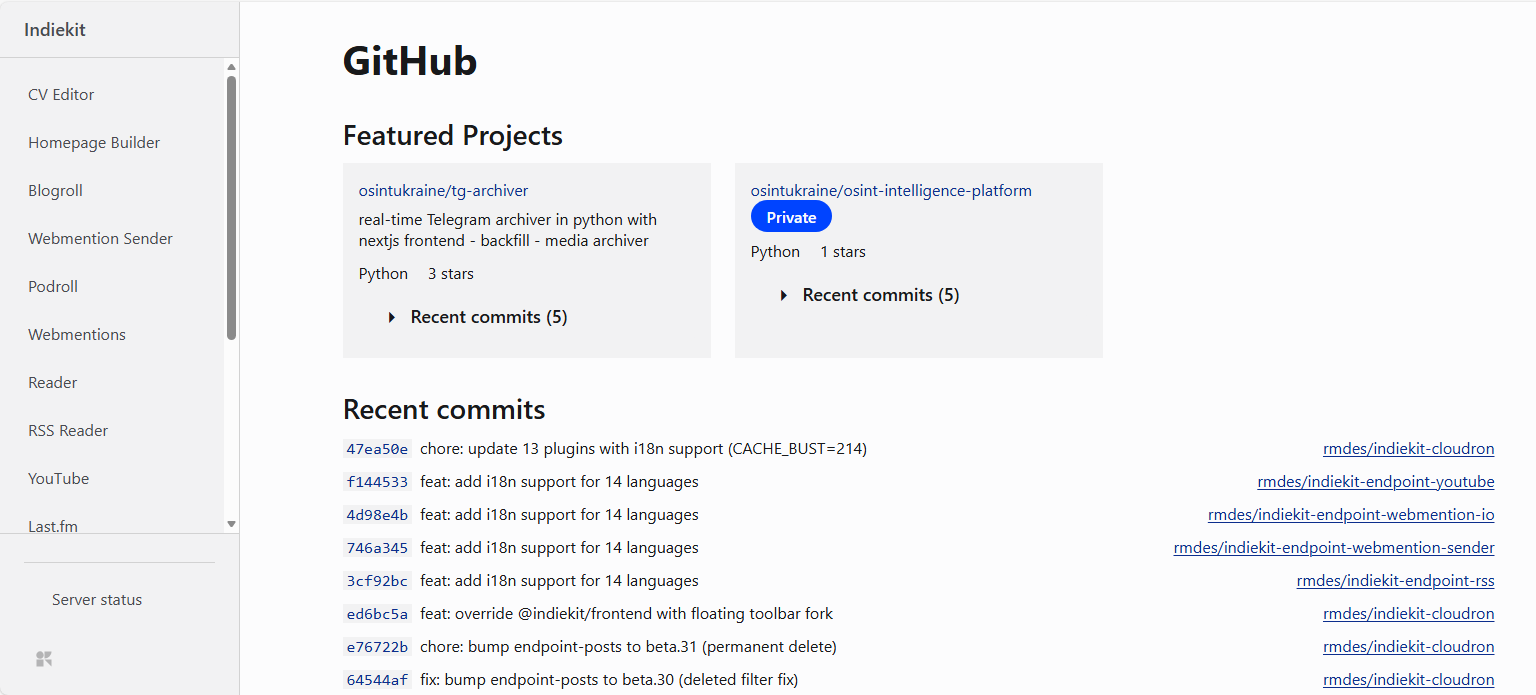Click the Indiekit logo icon in sidebar footer
Viewport: 1536px width, 695px height.
tap(44, 658)
